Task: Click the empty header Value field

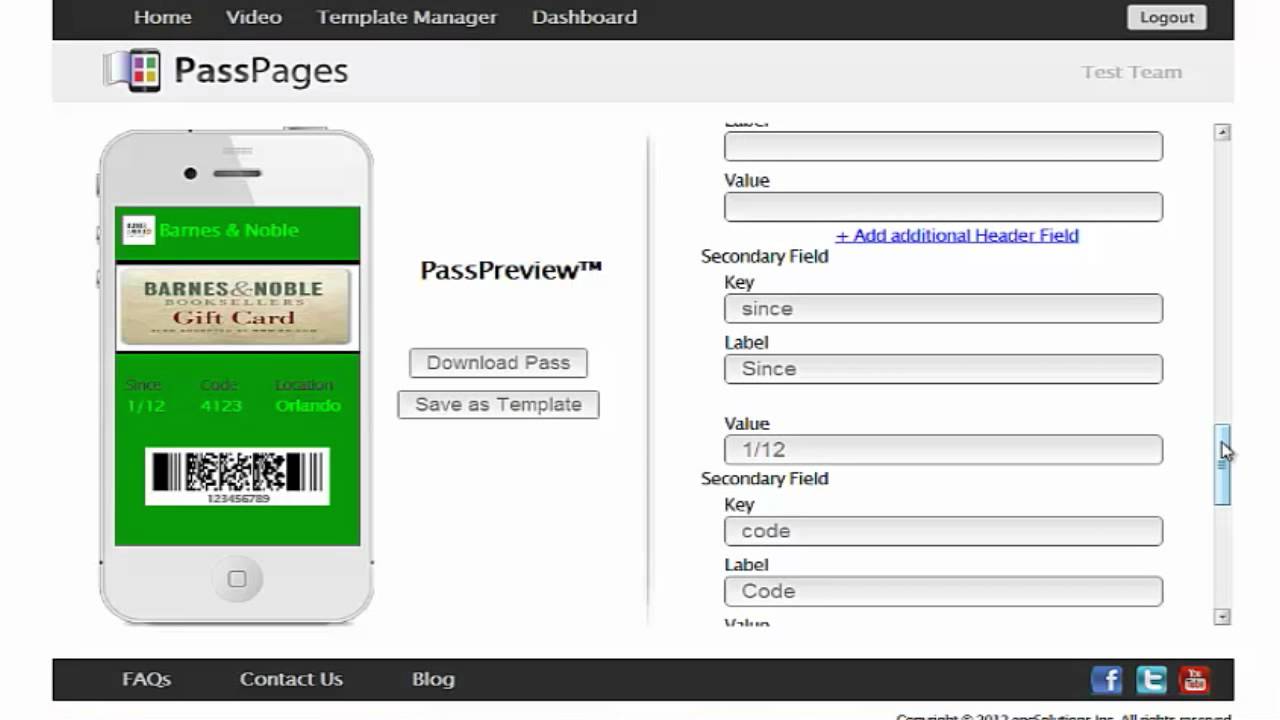Action: click(943, 207)
